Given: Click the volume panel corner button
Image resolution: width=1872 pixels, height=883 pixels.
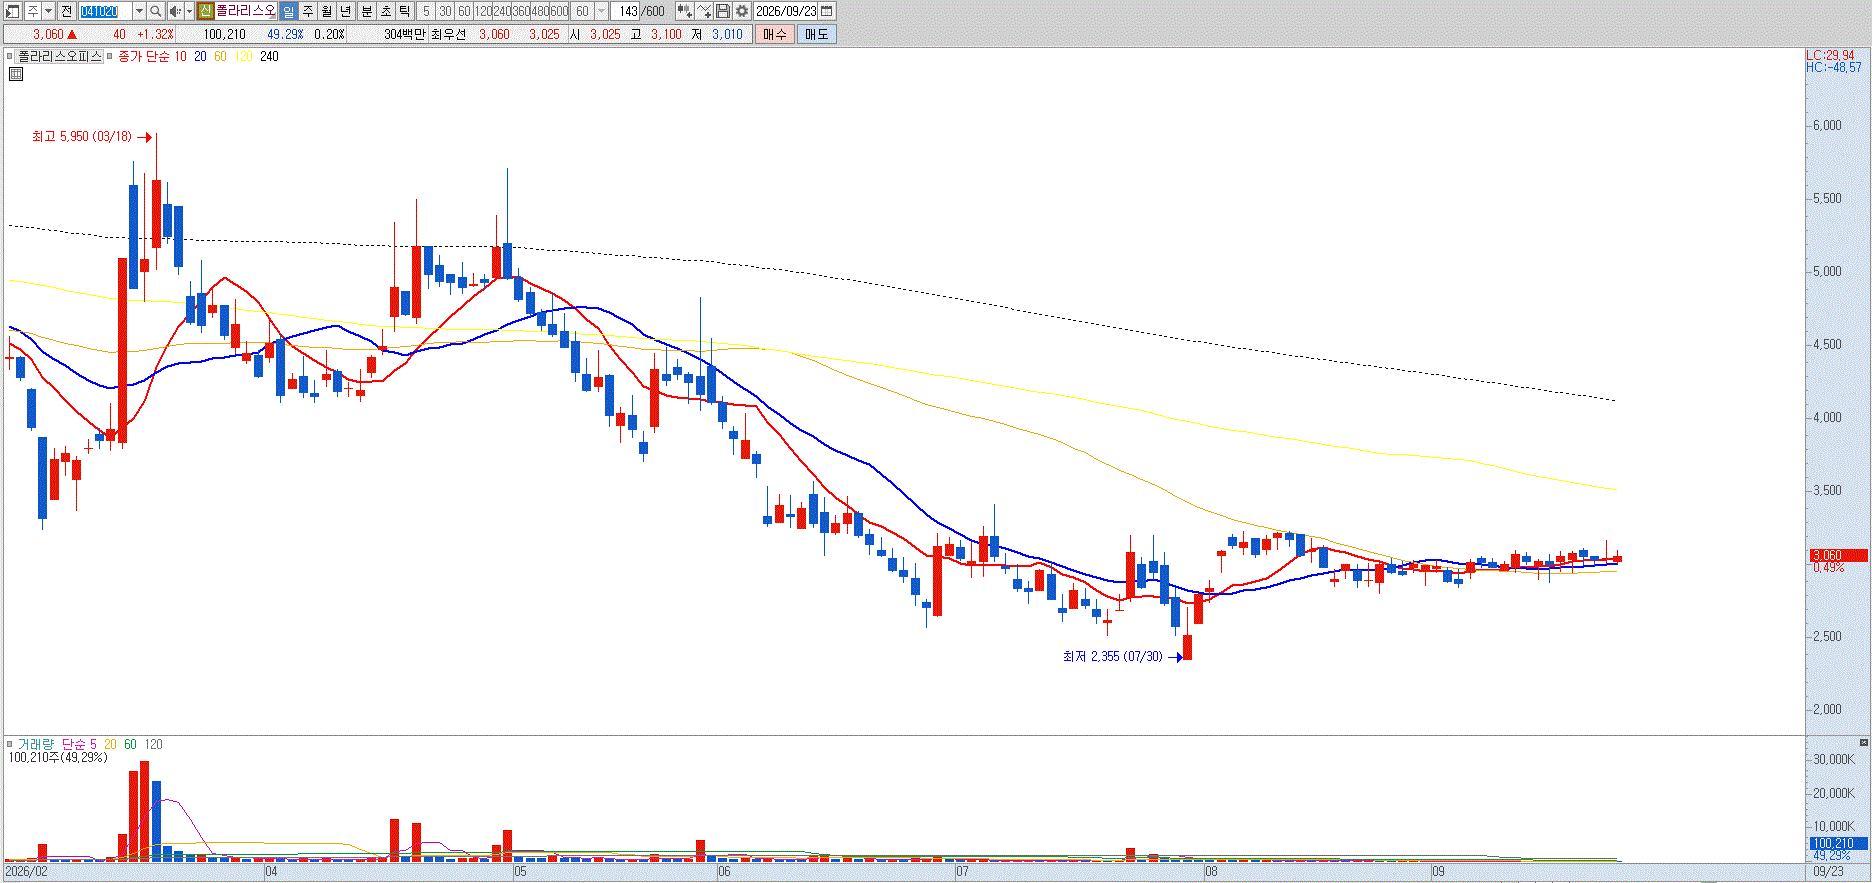Looking at the screenshot, I should (1863, 743).
